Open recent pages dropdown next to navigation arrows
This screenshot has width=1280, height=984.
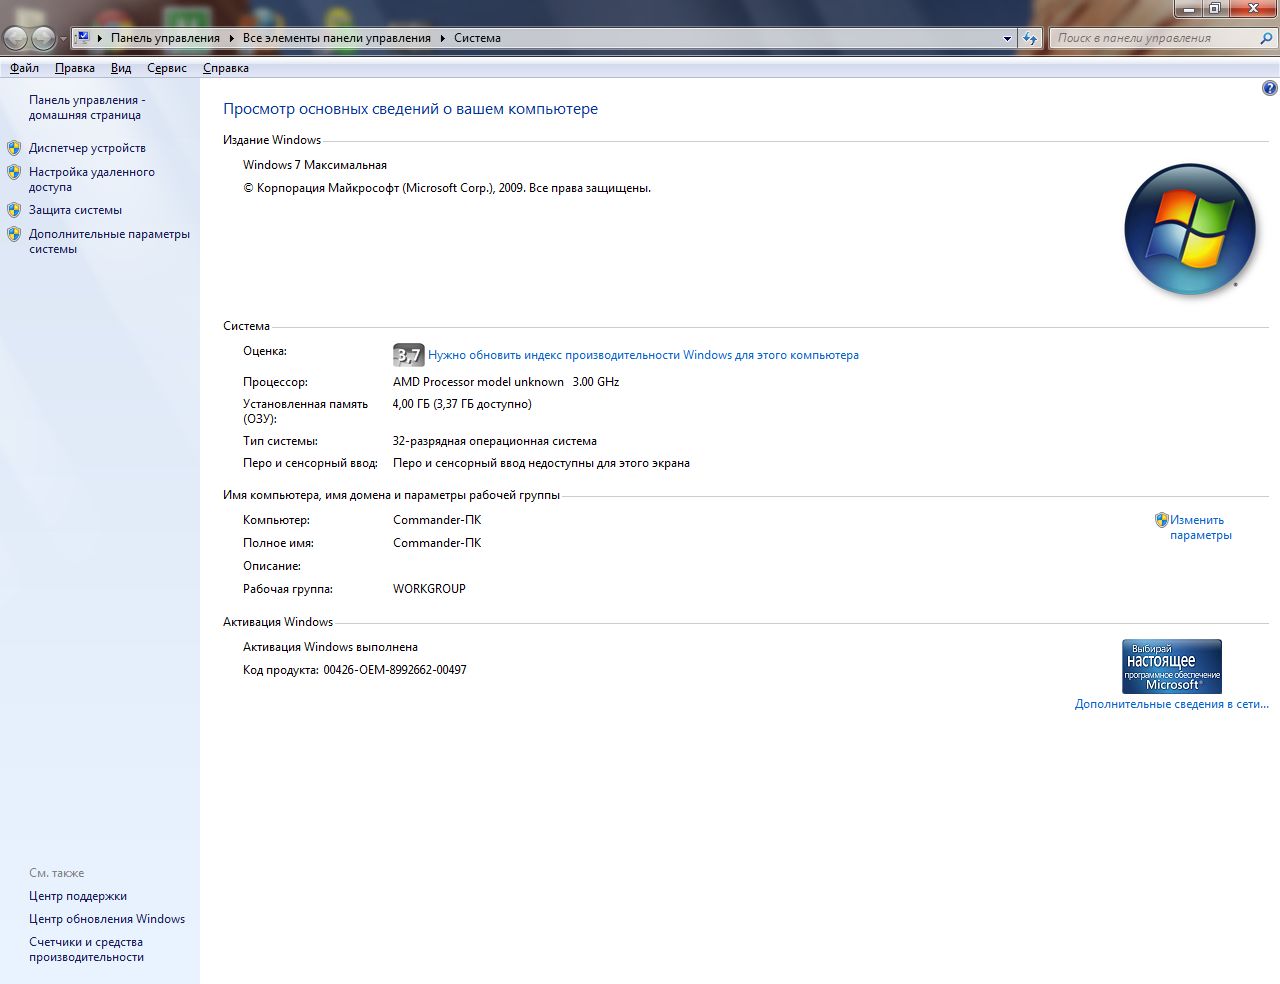(64, 39)
